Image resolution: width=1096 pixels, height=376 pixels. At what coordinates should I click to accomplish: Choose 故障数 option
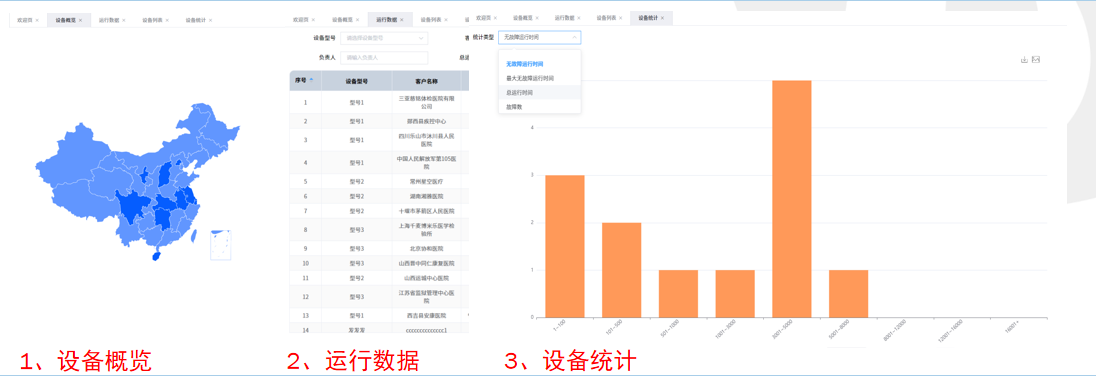[x=540, y=107]
